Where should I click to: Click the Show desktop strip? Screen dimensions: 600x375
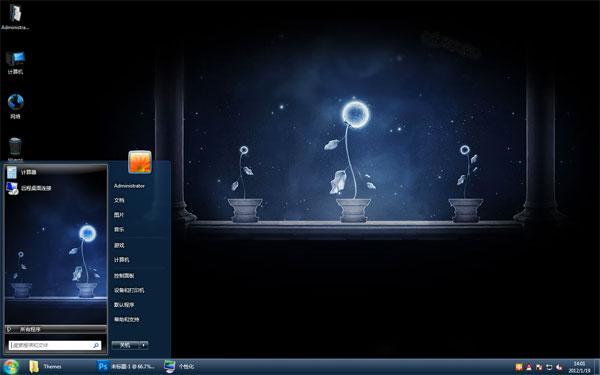coord(597,367)
